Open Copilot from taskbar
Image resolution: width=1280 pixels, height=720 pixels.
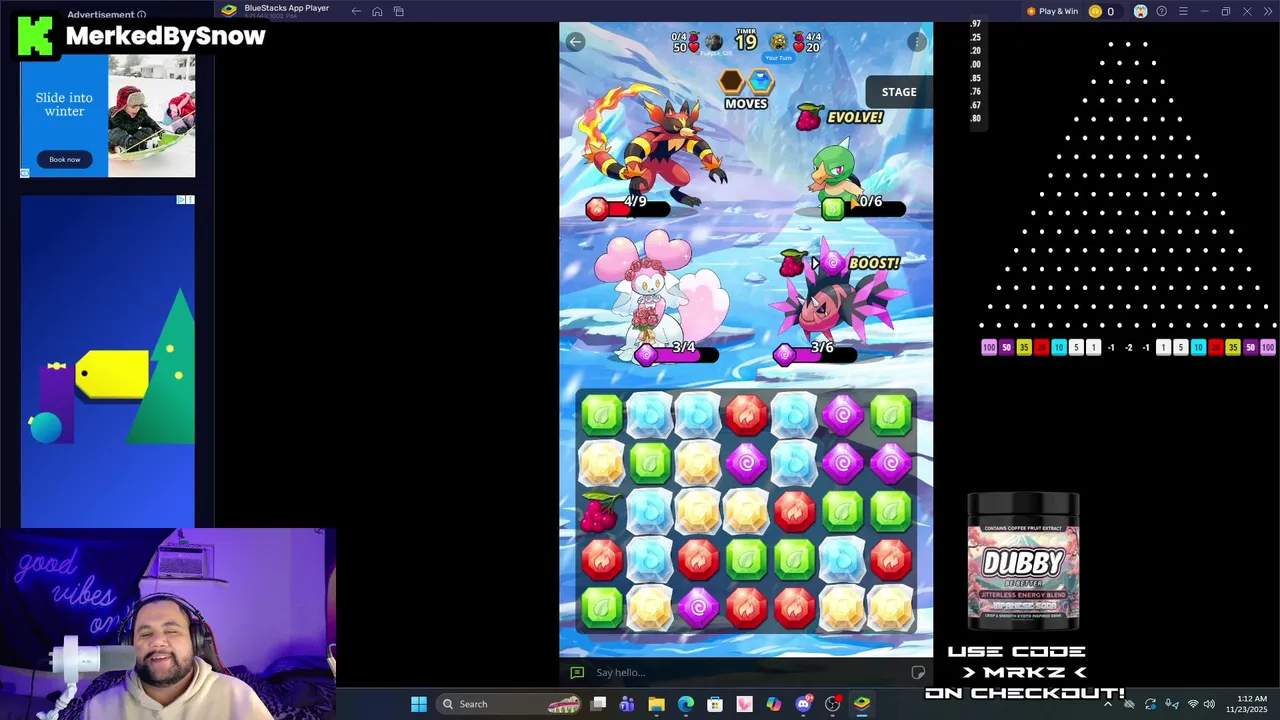click(774, 704)
